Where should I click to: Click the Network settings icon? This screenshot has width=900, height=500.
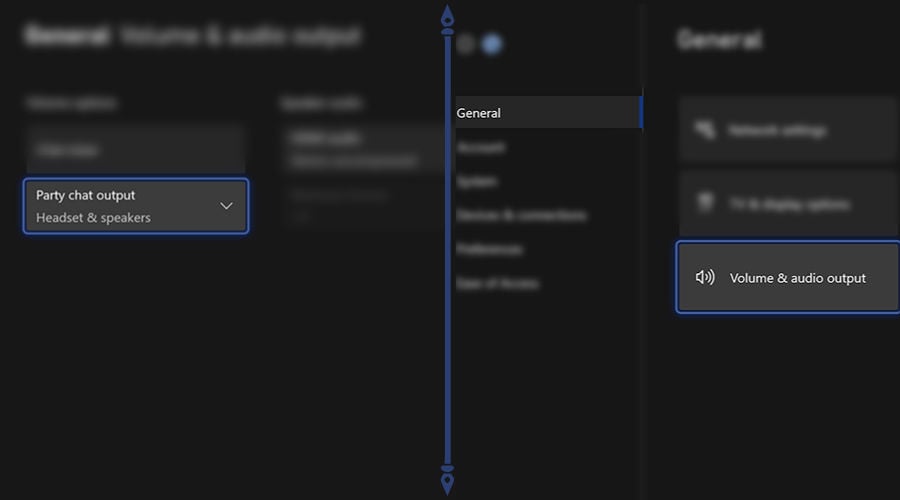point(705,130)
